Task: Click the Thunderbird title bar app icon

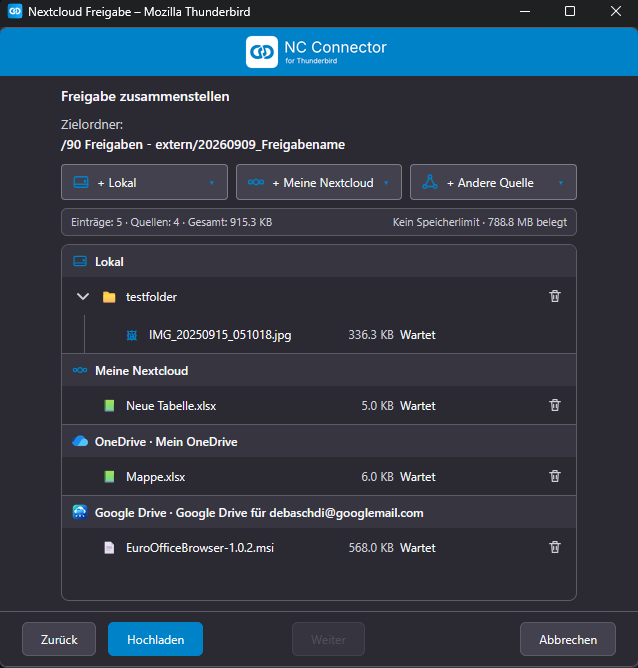Action: [15, 11]
